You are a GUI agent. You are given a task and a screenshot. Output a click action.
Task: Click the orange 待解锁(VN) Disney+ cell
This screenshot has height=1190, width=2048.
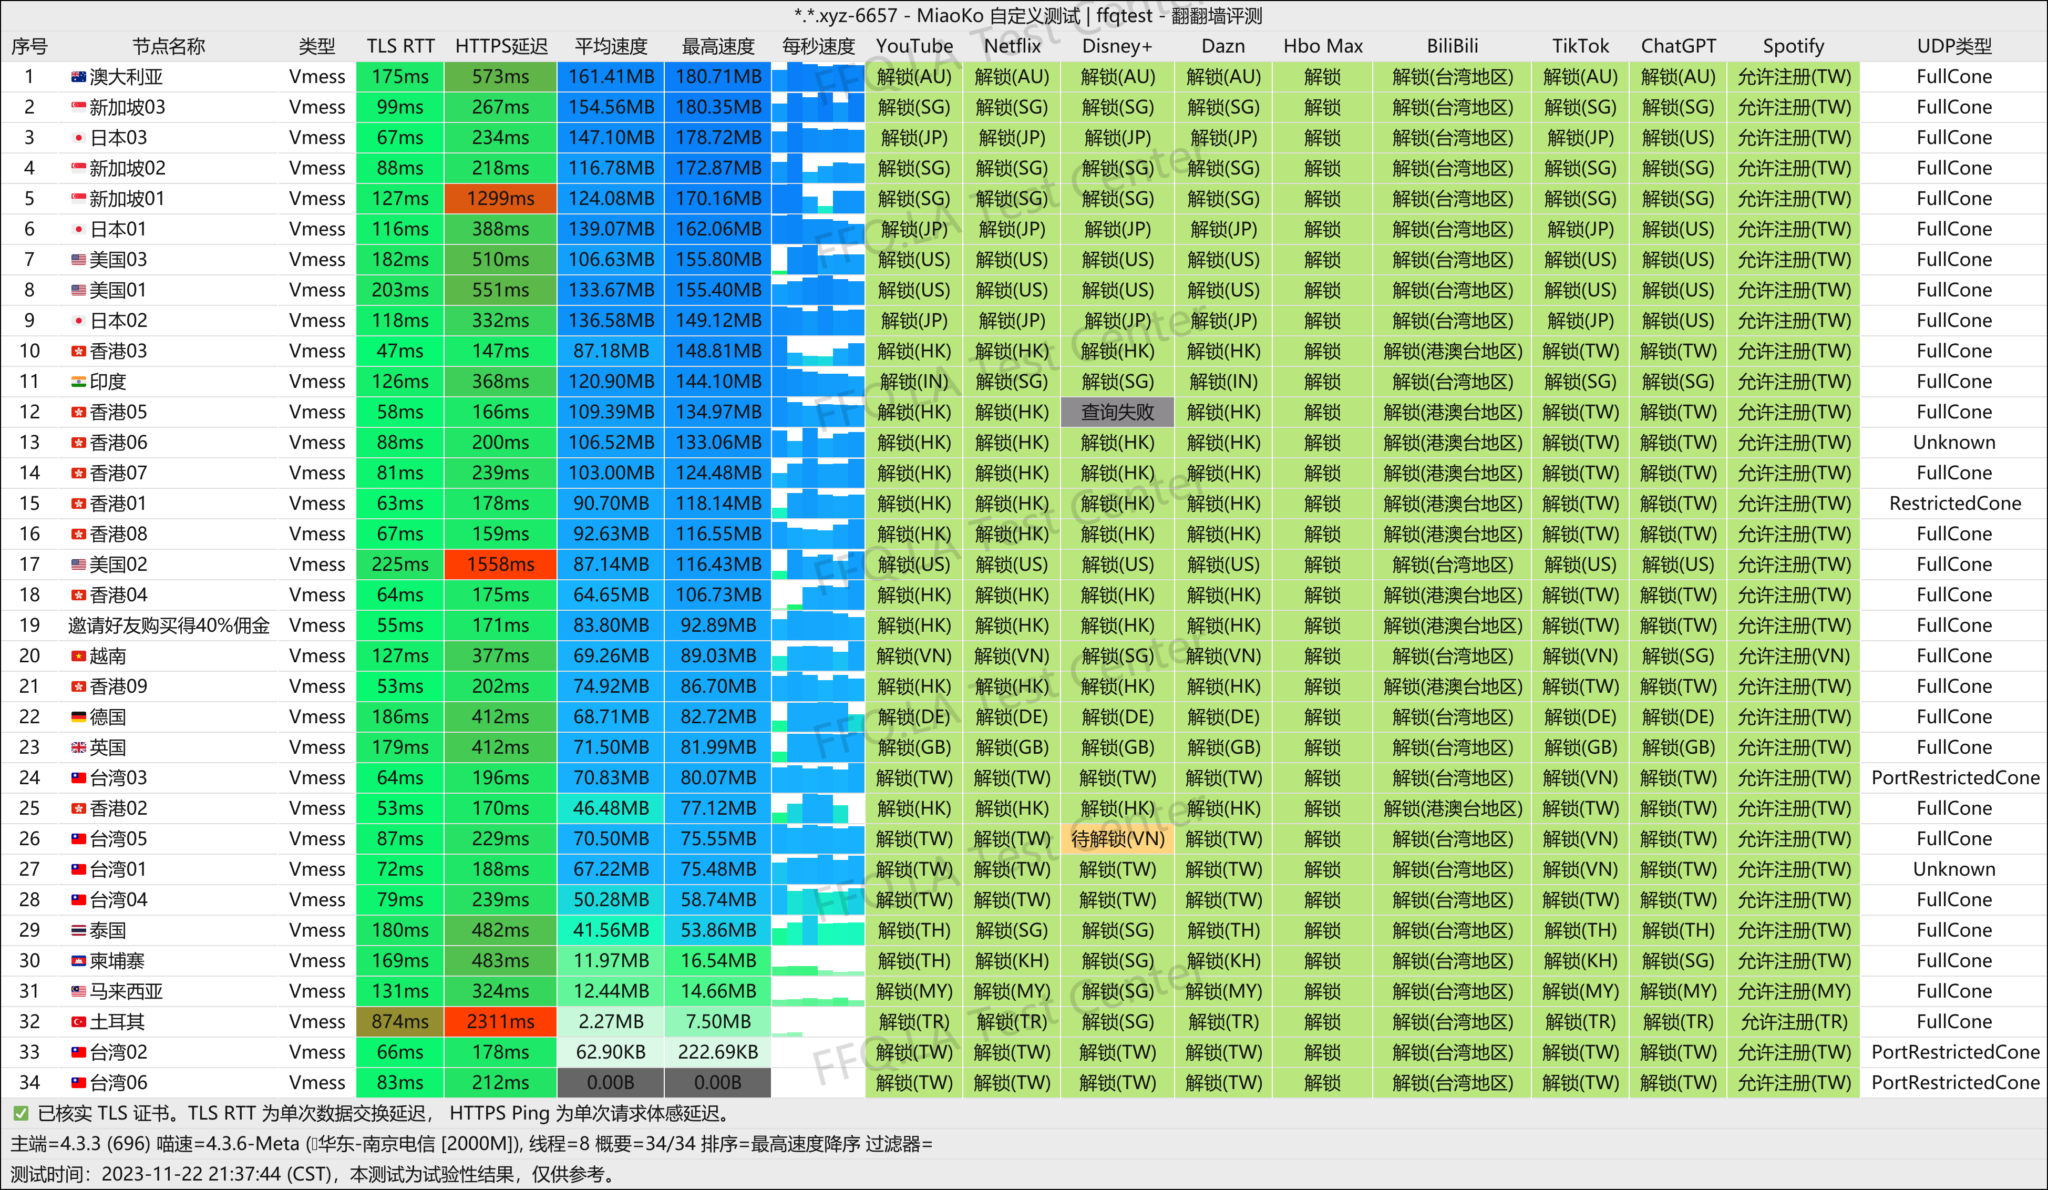click(x=1117, y=839)
